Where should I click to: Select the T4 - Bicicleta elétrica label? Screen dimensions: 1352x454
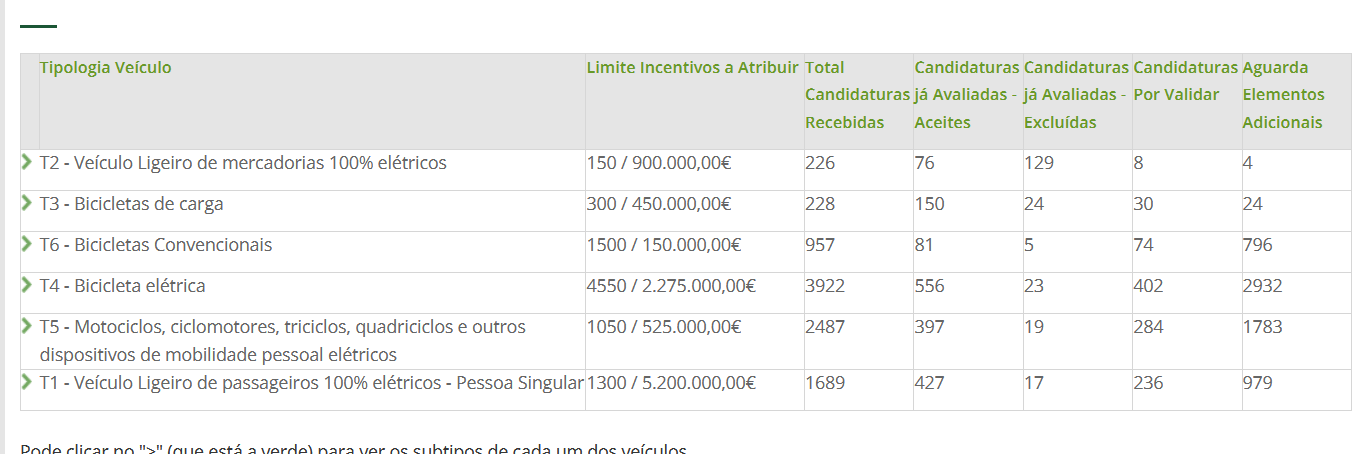point(122,286)
